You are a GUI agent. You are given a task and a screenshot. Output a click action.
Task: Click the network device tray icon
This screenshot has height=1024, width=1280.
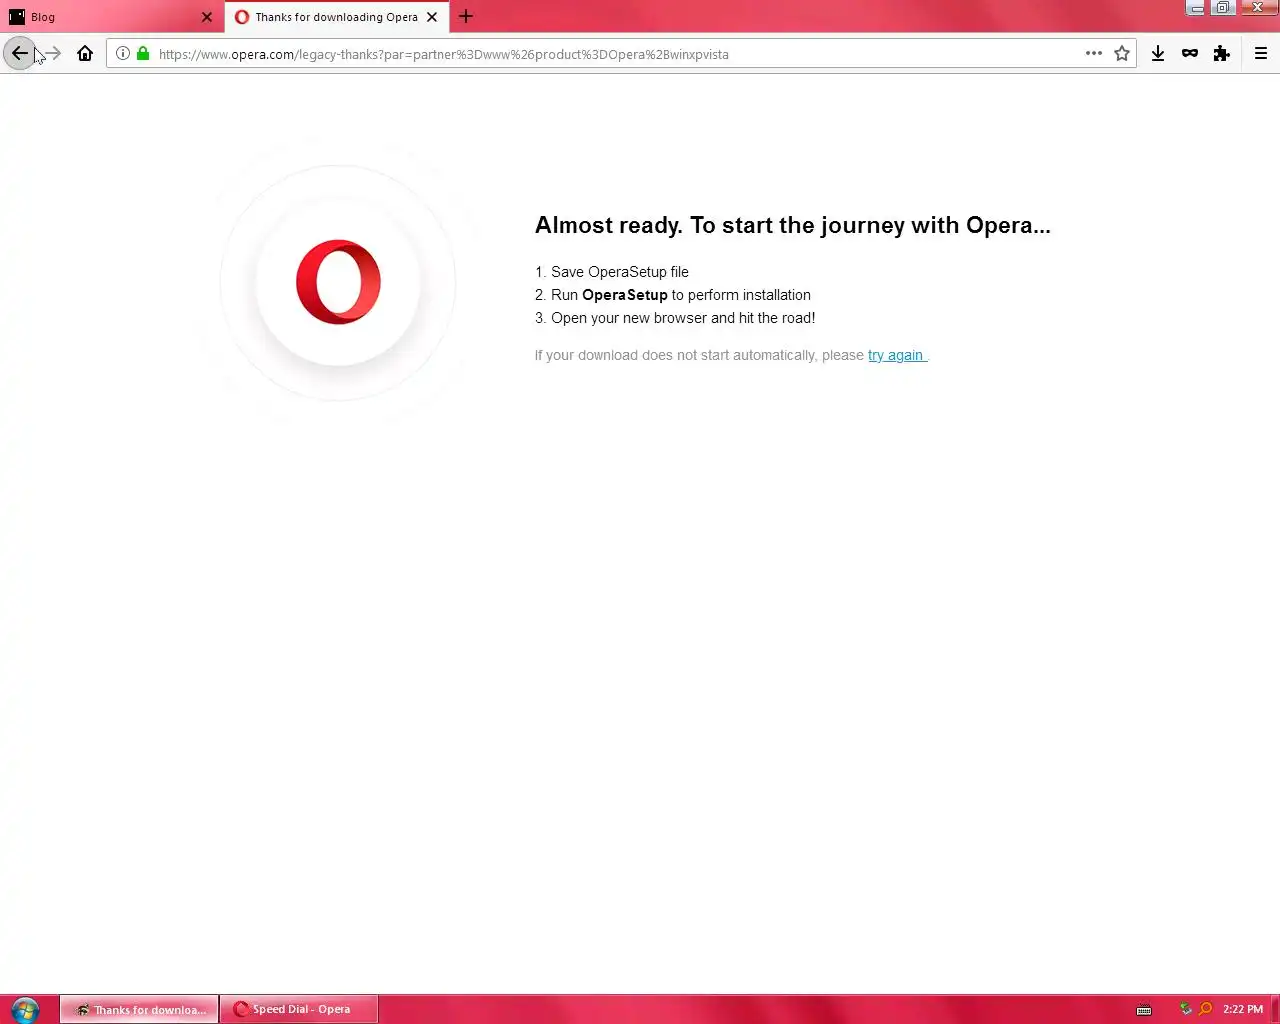[1185, 1009]
